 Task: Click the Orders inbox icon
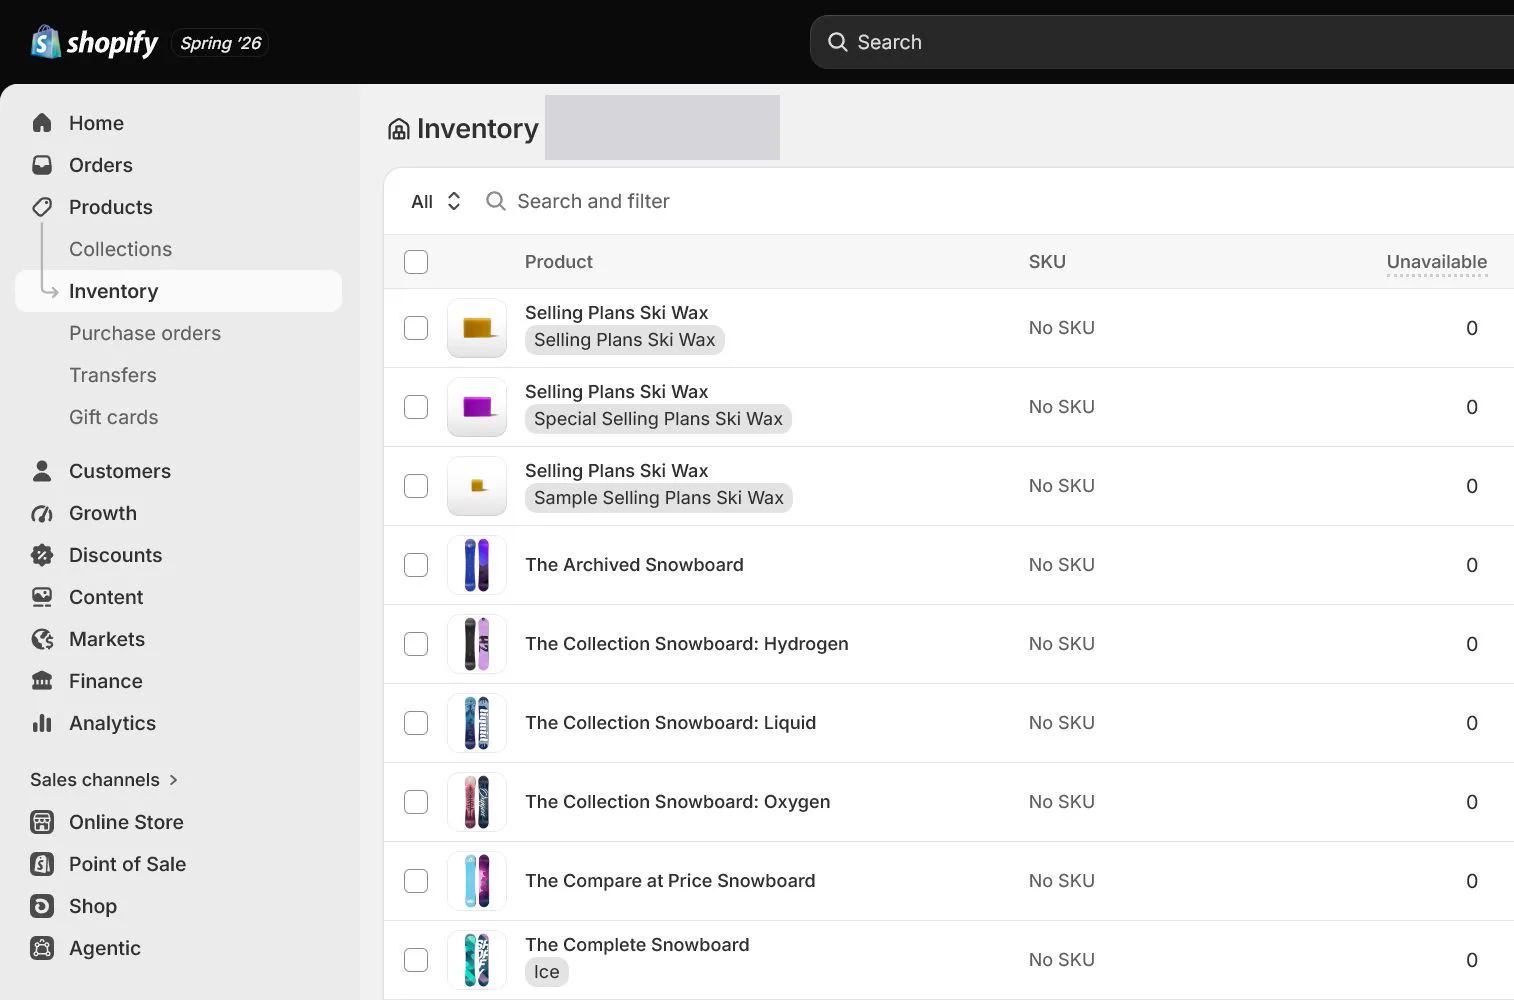42,165
